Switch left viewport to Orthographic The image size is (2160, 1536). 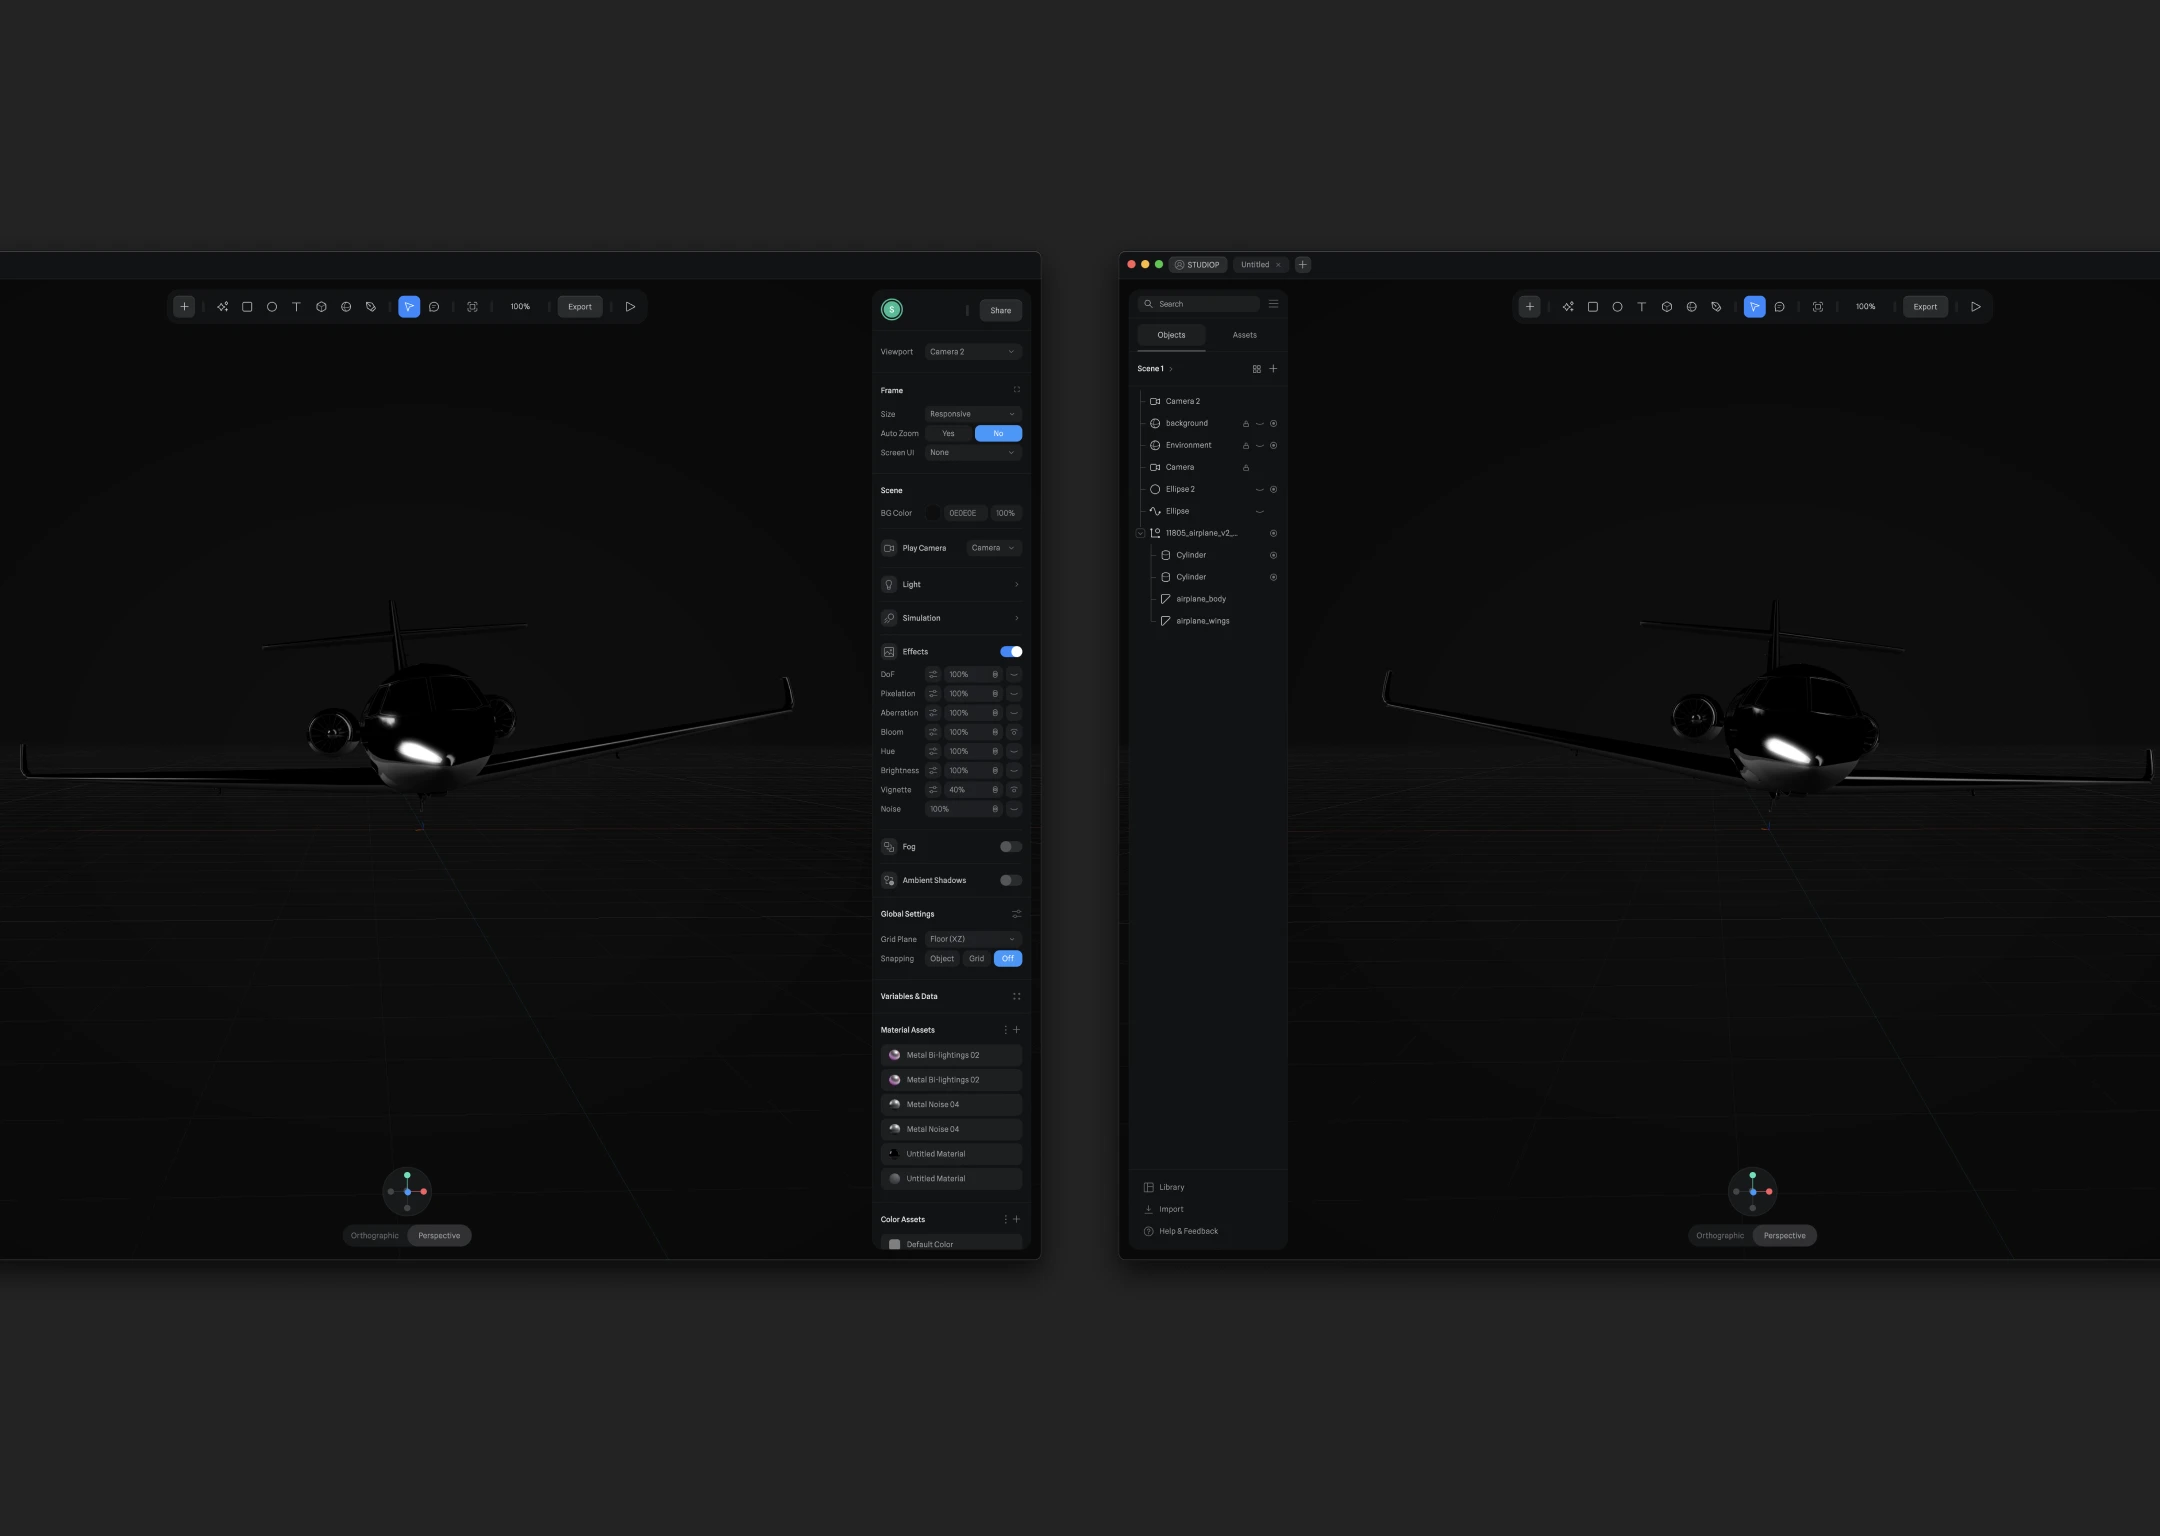[375, 1236]
